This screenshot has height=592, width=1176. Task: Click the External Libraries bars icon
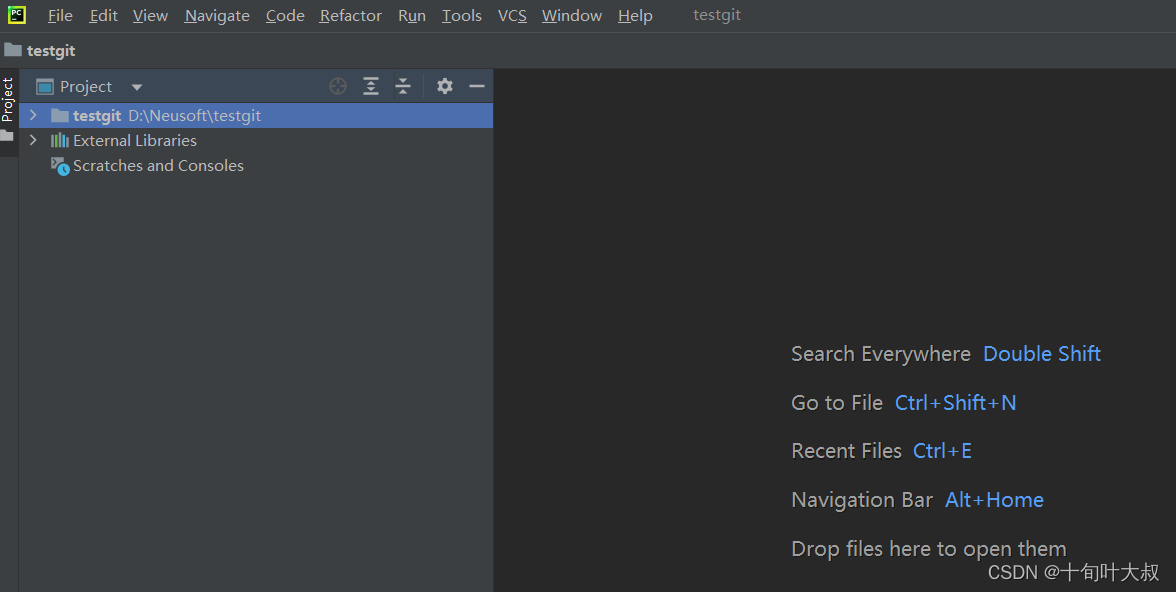(60, 140)
